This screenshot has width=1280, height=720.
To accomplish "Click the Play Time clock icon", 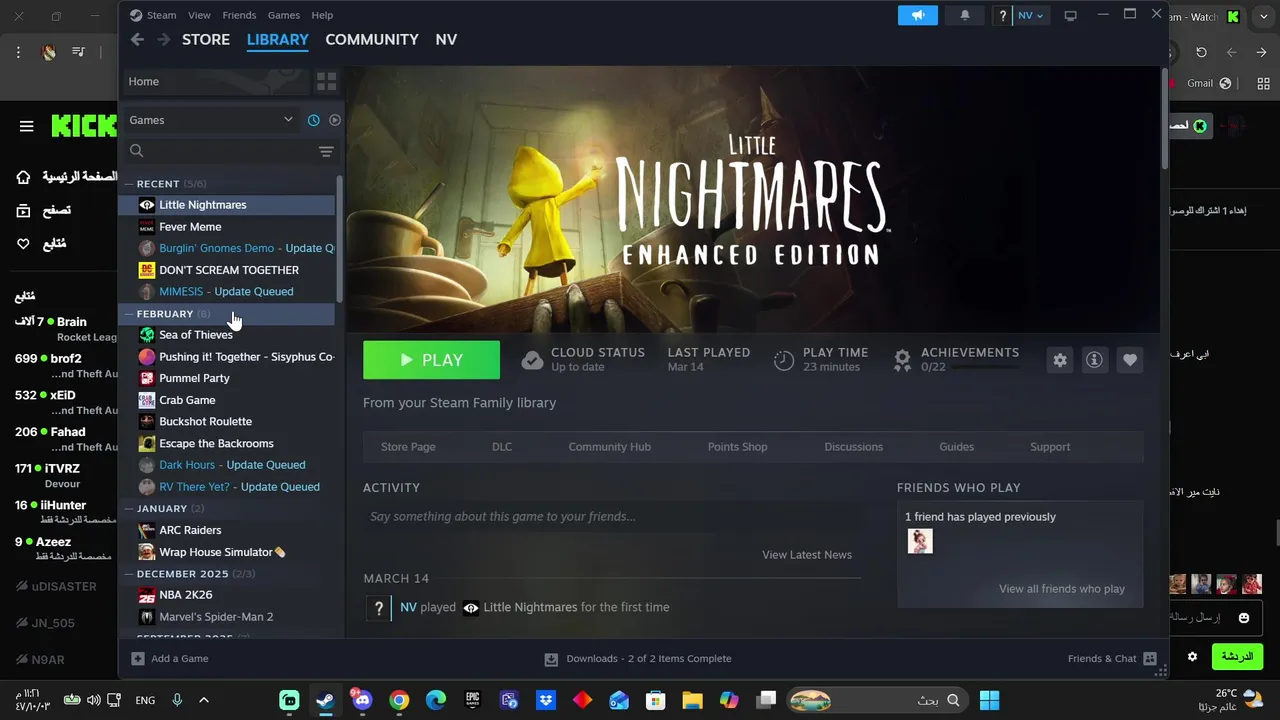I will [784, 360].
